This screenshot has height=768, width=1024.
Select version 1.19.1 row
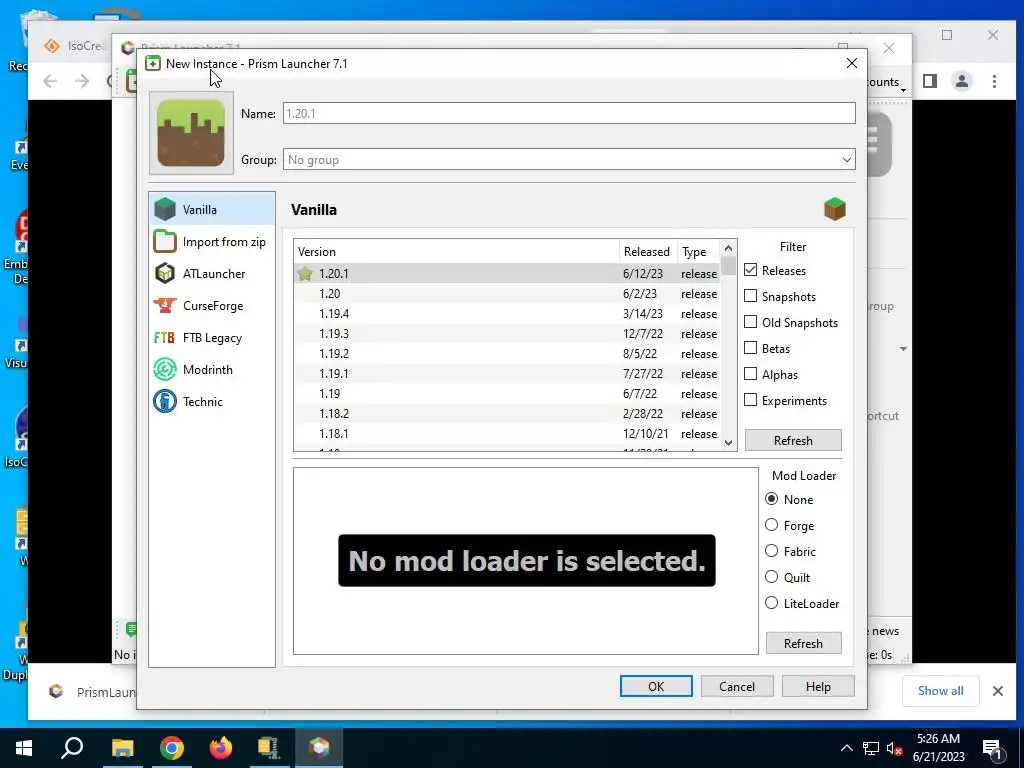[x=507, y=374]
